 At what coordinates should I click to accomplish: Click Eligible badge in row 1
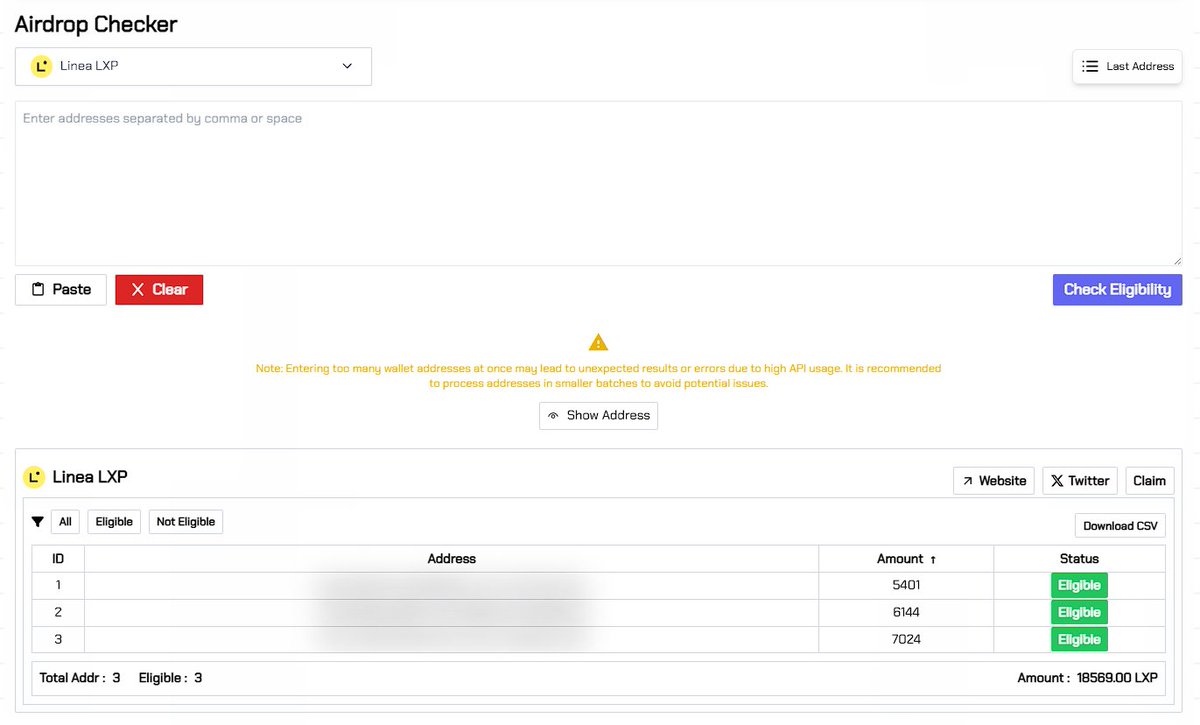tap(1079, 585)
